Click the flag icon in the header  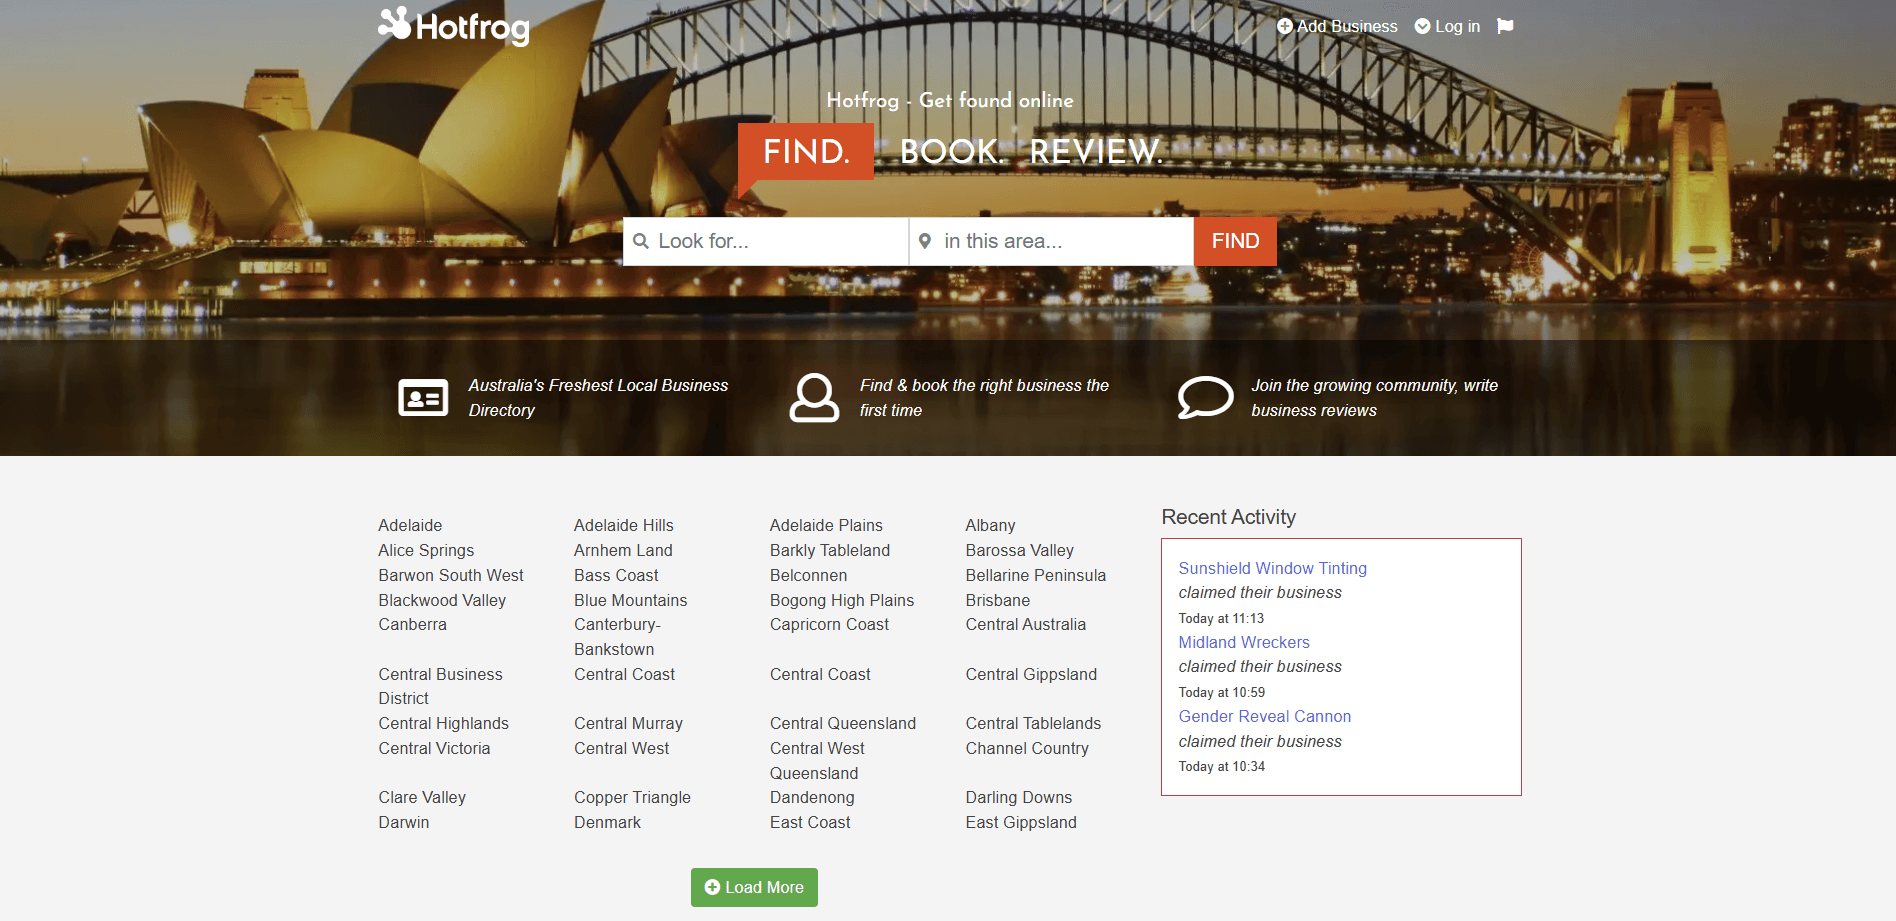point(1505,26)
